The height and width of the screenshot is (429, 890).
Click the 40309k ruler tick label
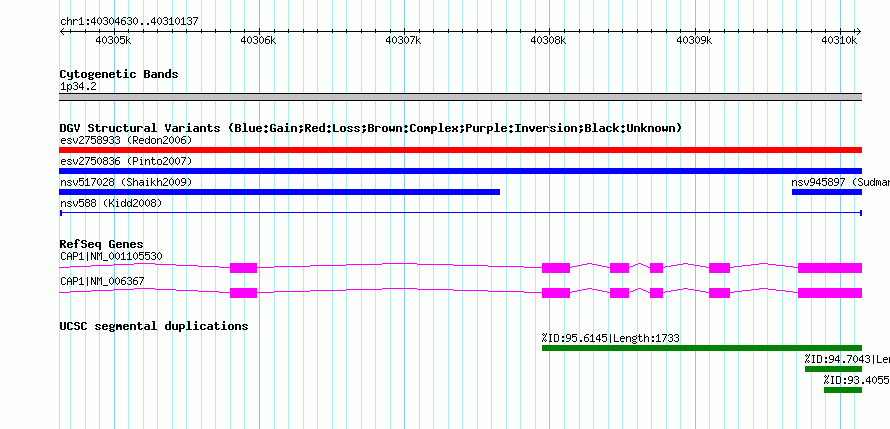[694, 40]
